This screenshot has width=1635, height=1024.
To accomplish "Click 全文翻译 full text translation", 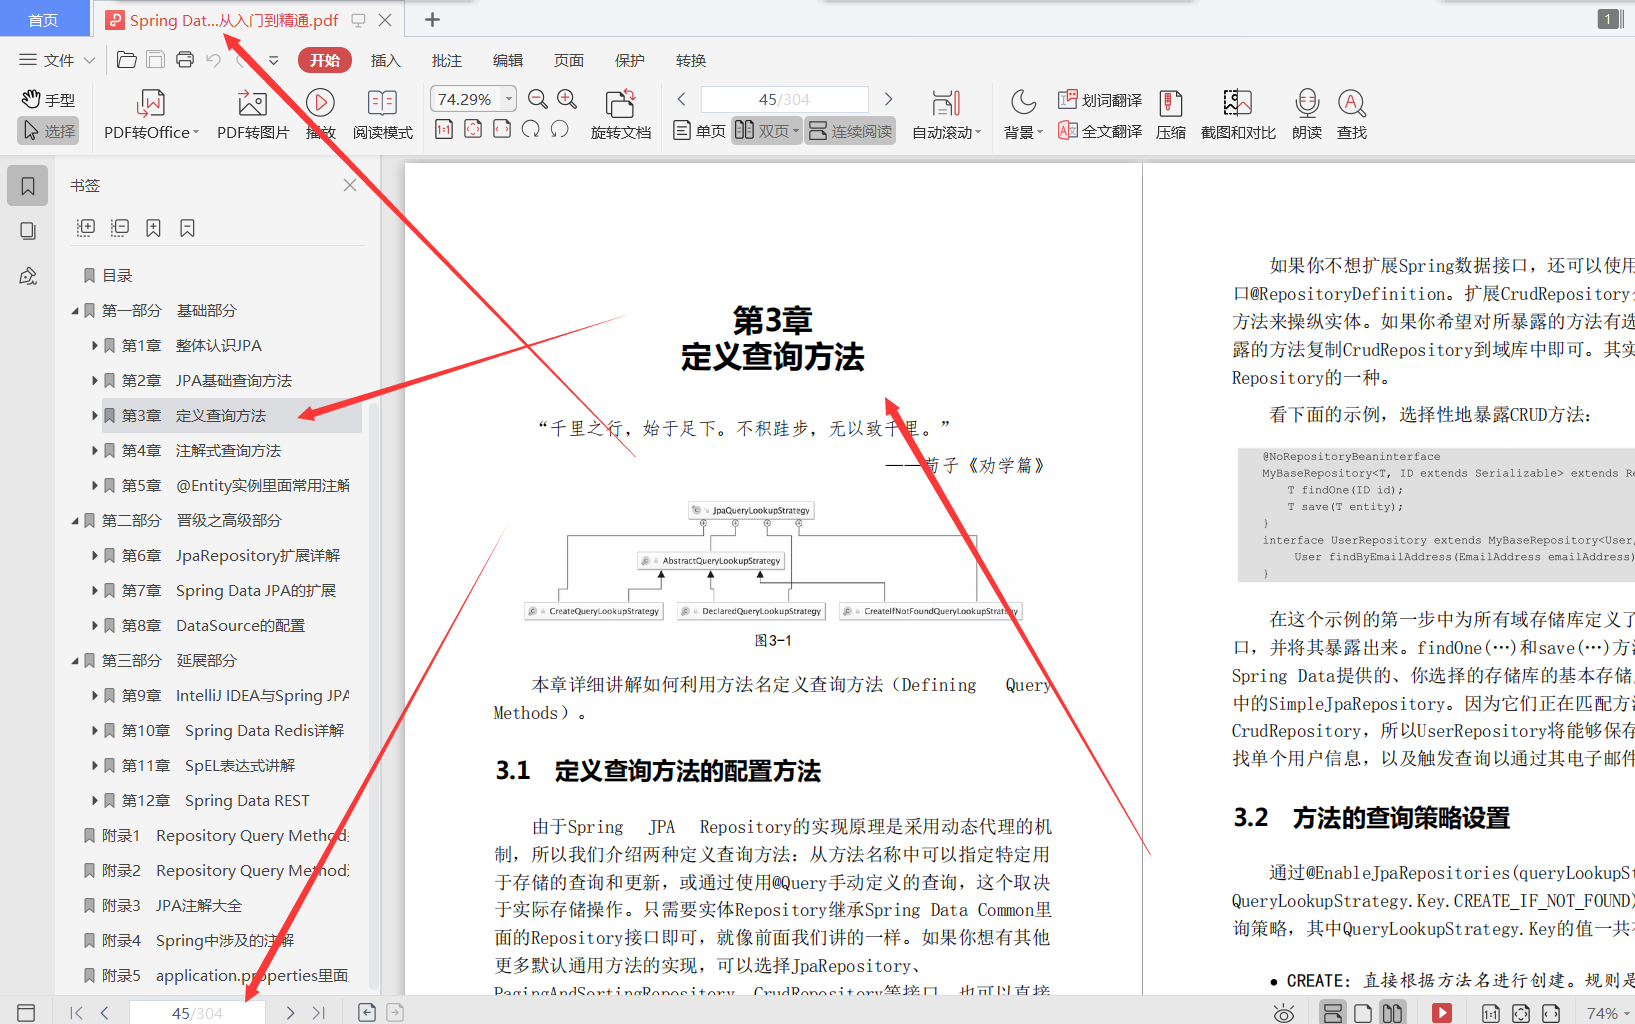I will (1100, 131).
